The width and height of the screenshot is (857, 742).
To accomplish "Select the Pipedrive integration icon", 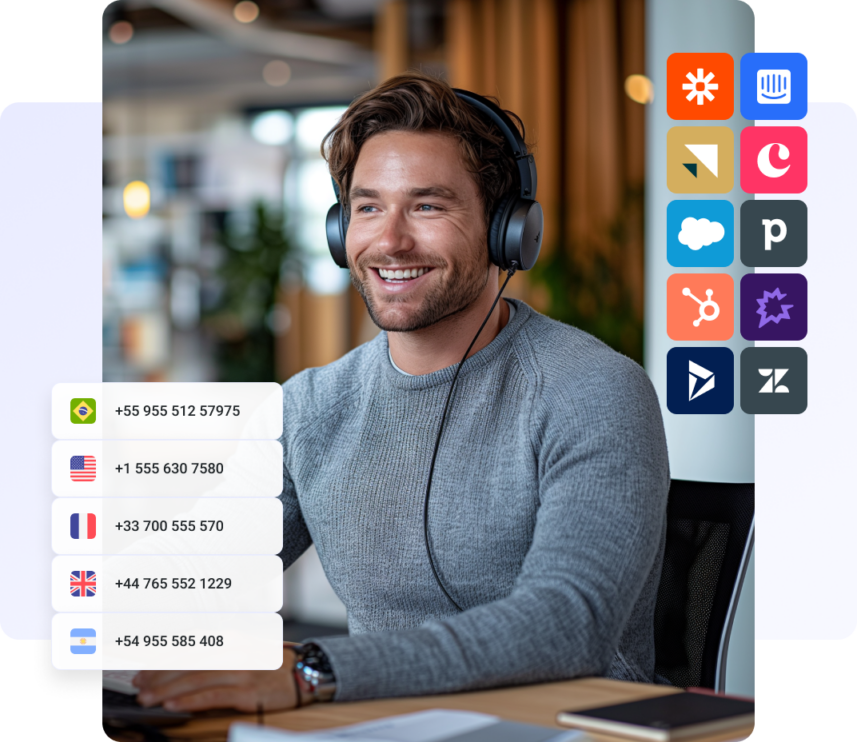I will (x=773, y=234).
